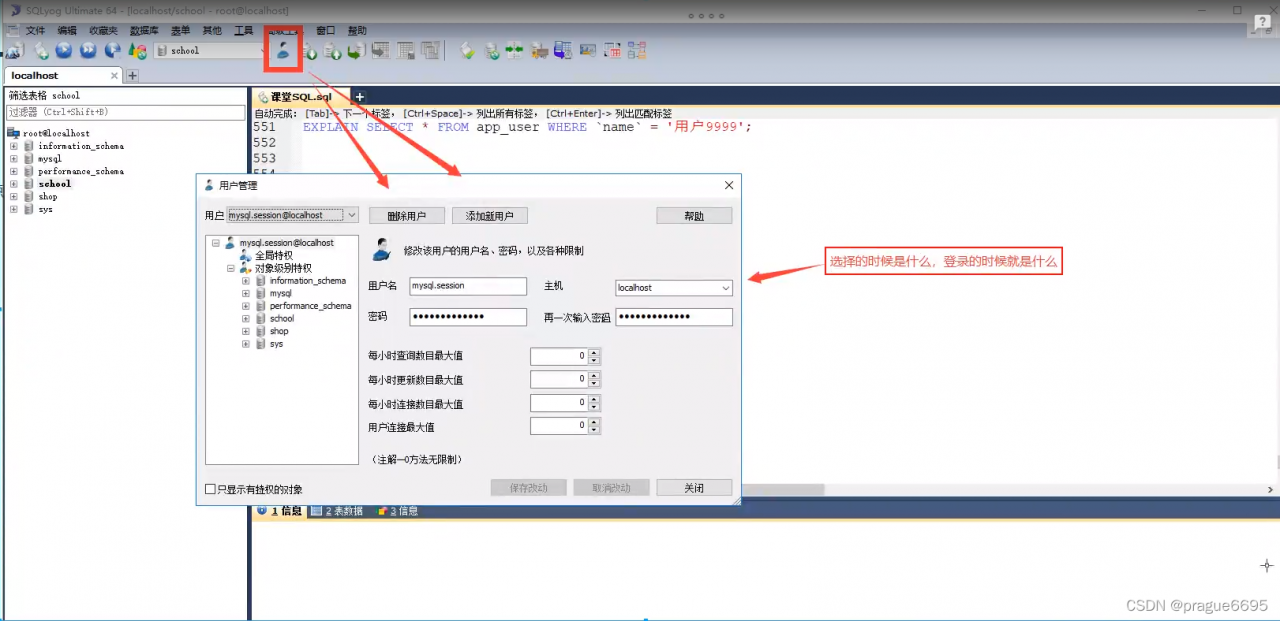Click the 再一次输入密码 confirm field
Screen dimensions: 1280x621
point(674,317)
